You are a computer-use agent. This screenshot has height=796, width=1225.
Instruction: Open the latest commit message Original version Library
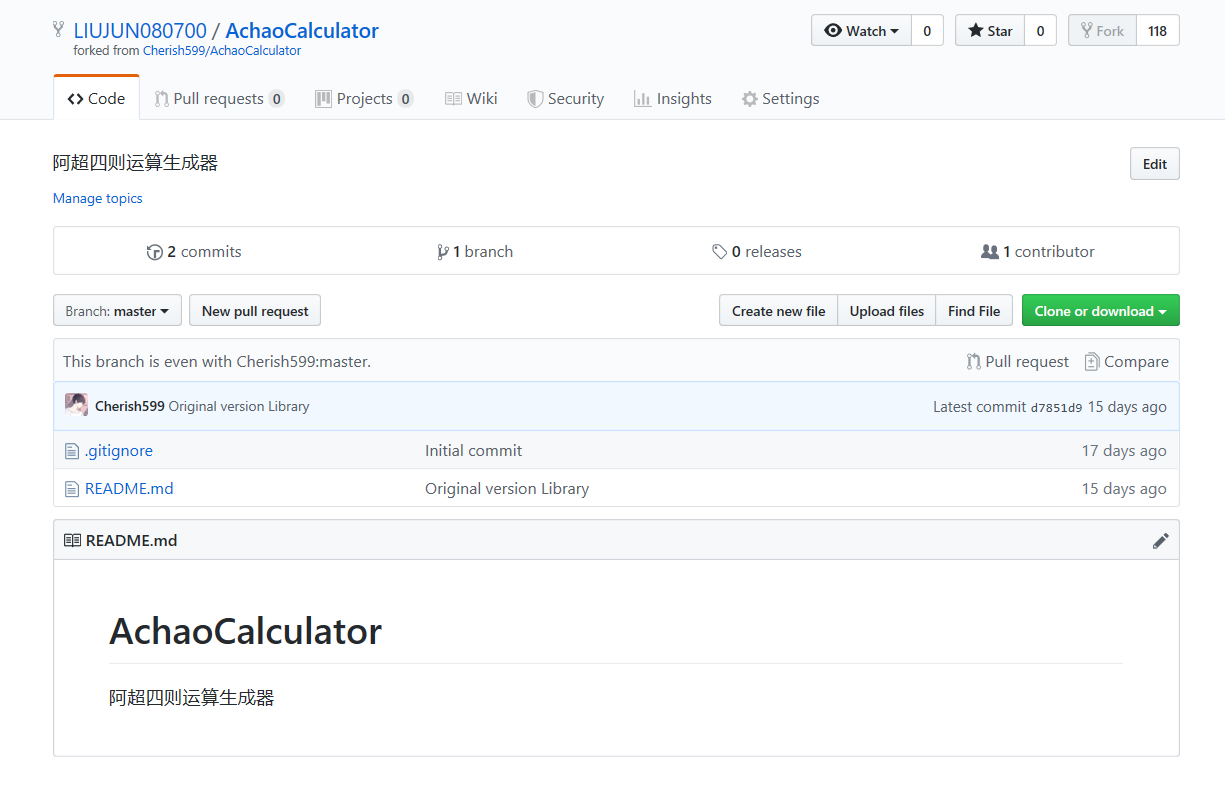point(239,406)
